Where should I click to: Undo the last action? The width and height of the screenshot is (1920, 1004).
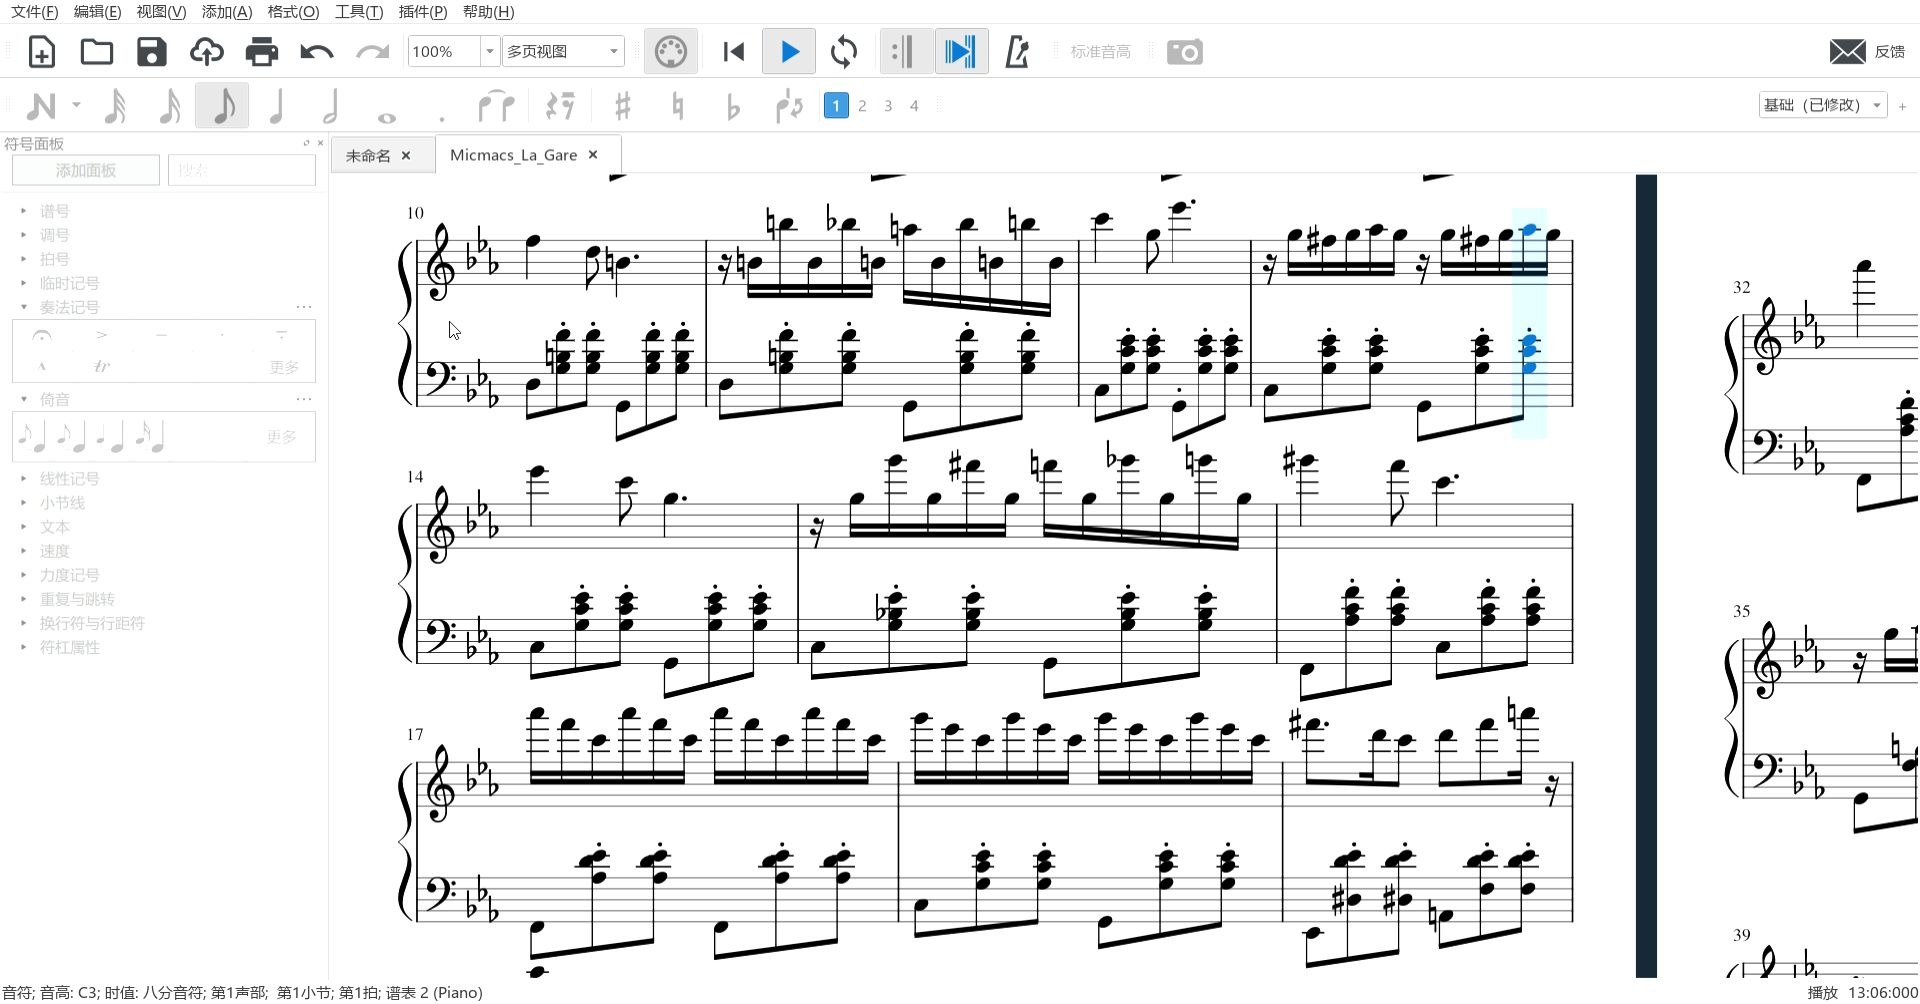tap(317, 52)
